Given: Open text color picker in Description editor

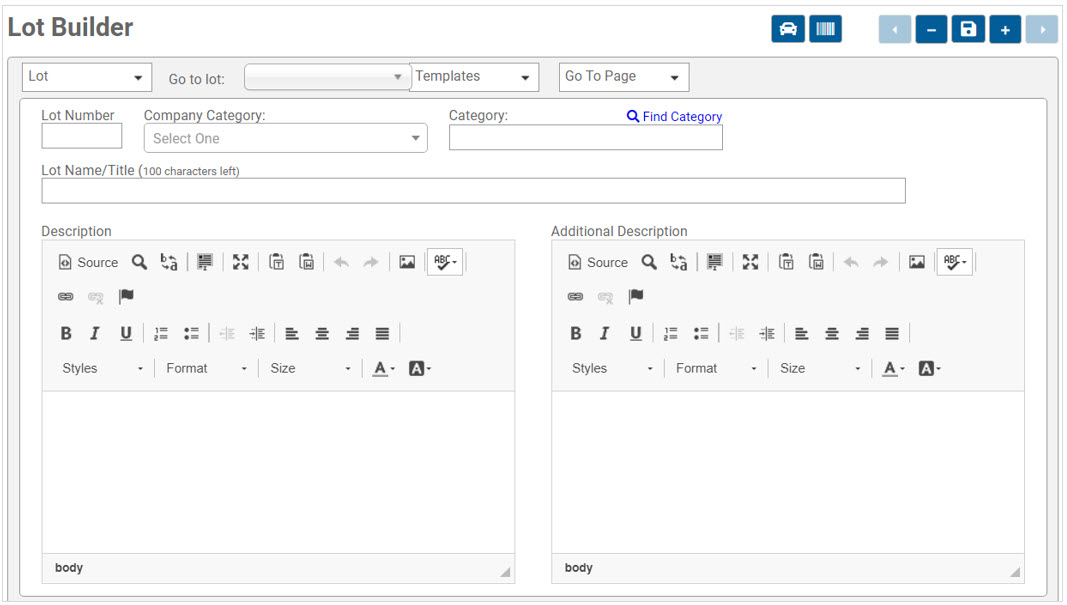Looking at the screenshot, I should tap(384, 368).
